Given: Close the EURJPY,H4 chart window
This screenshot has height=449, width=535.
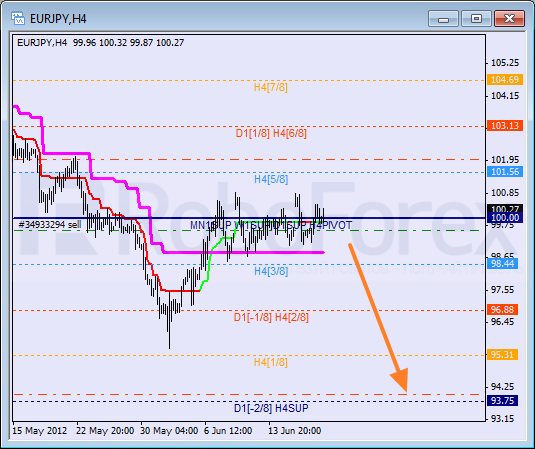Looking at the screenshot, I should [x=509, y=18].
